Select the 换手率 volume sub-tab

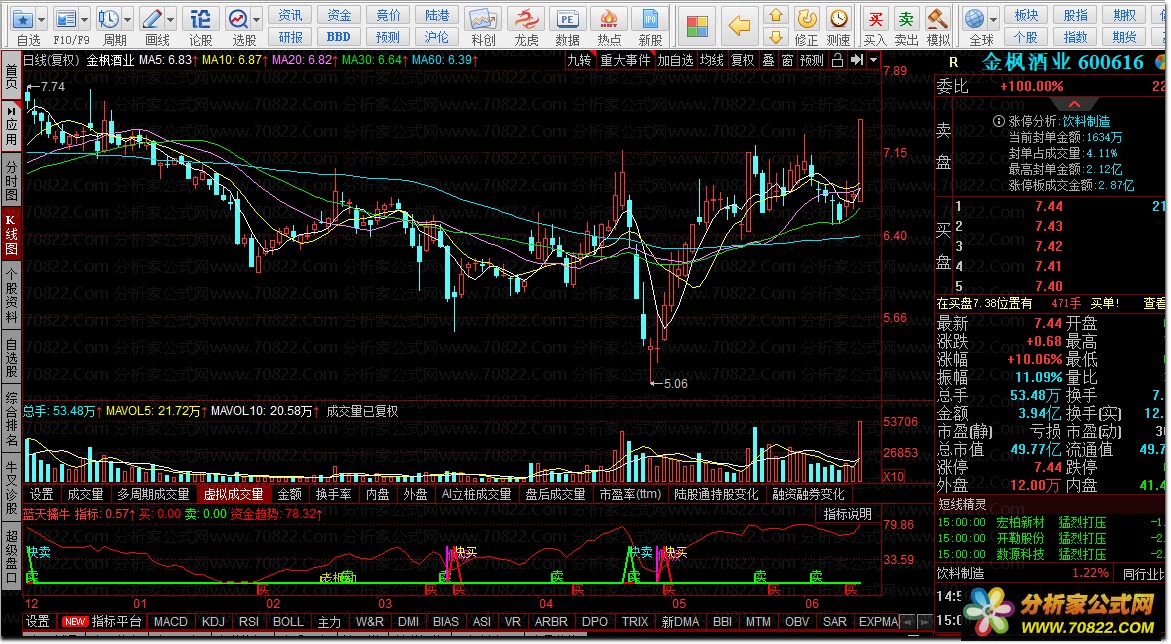pyautogui.click(x=333, y=494)
